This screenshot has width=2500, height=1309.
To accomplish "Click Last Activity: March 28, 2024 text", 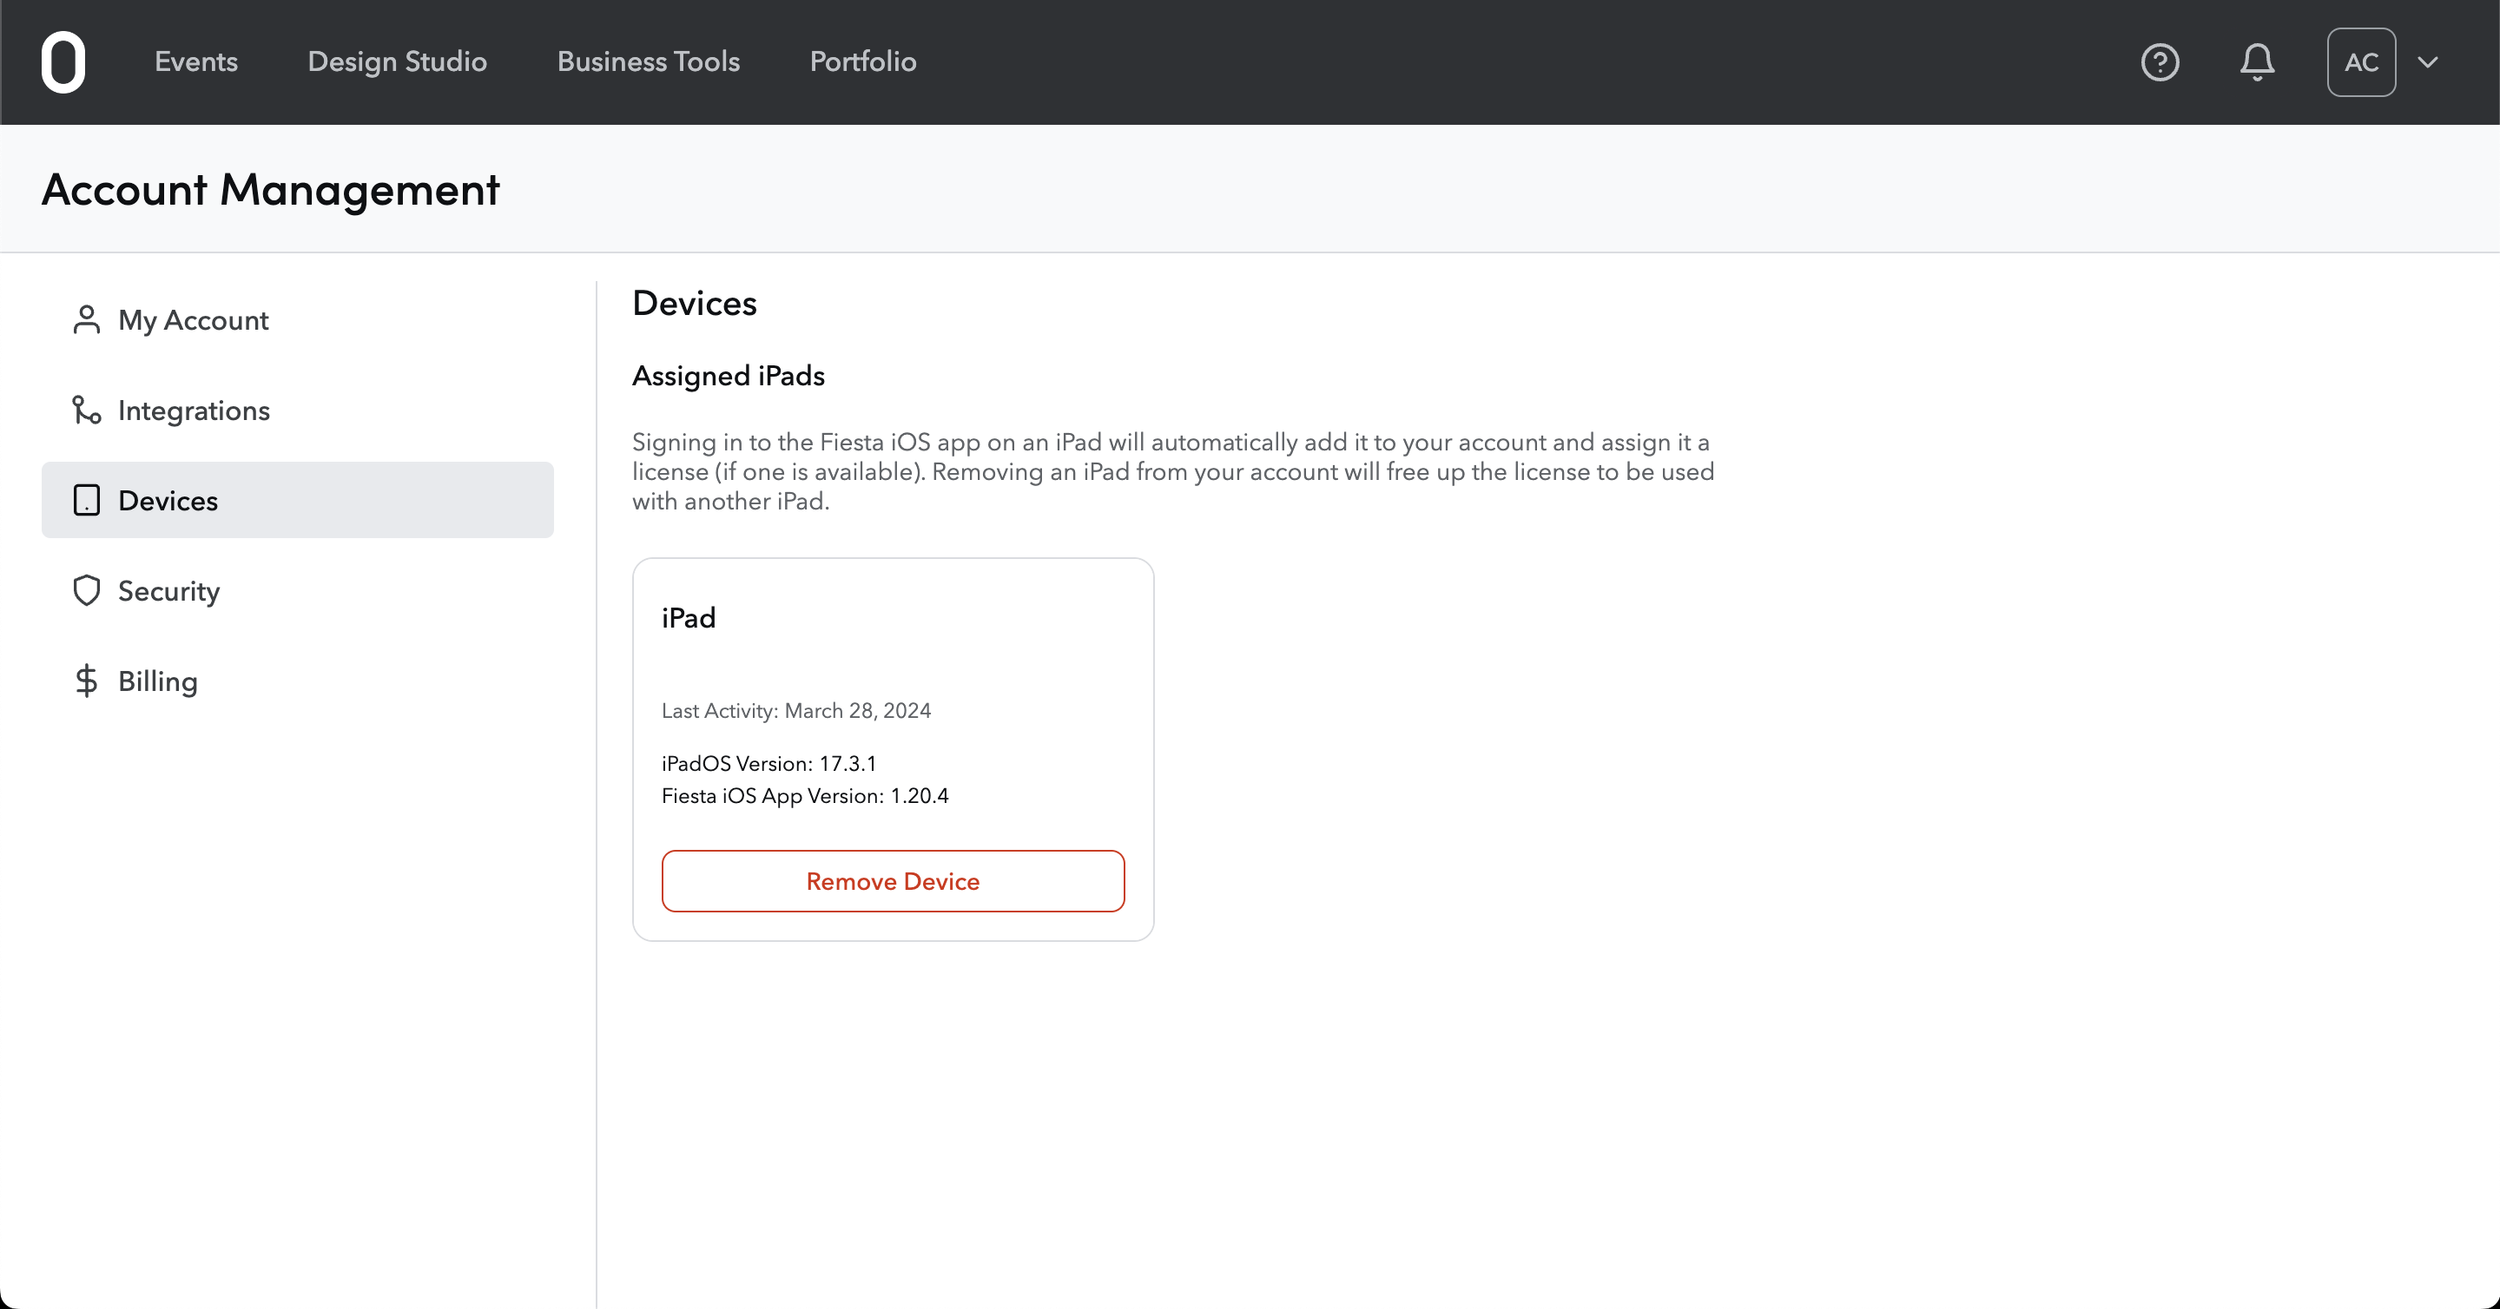I will click(796, 711).
